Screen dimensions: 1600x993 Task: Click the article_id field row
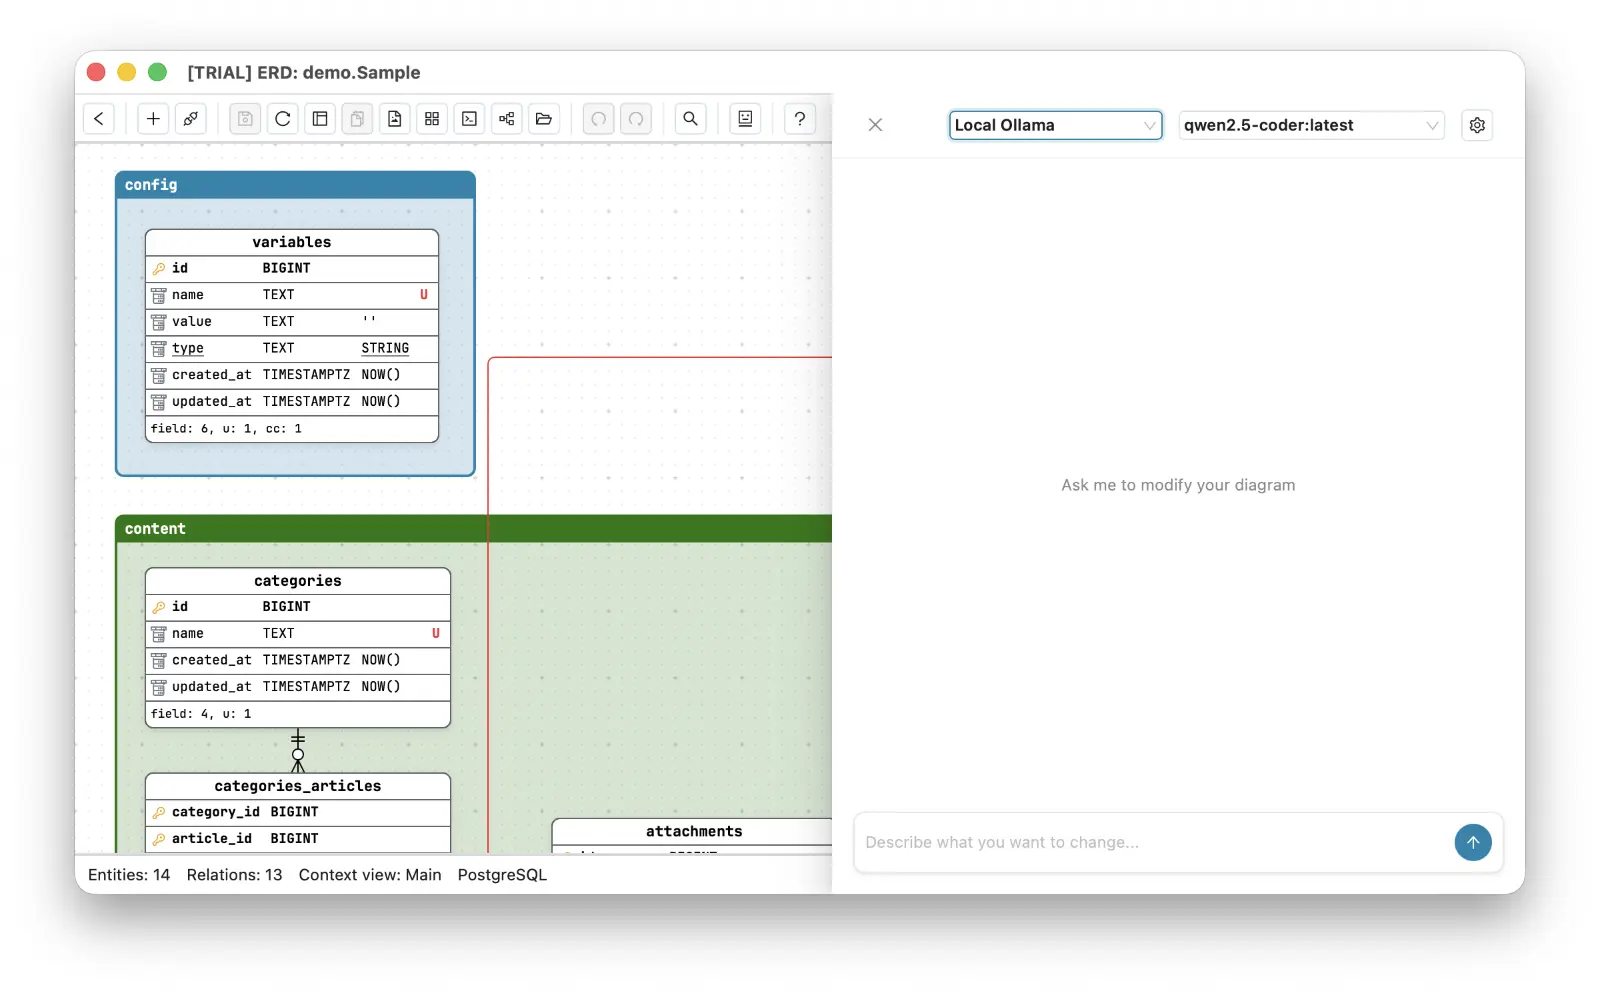298,839
